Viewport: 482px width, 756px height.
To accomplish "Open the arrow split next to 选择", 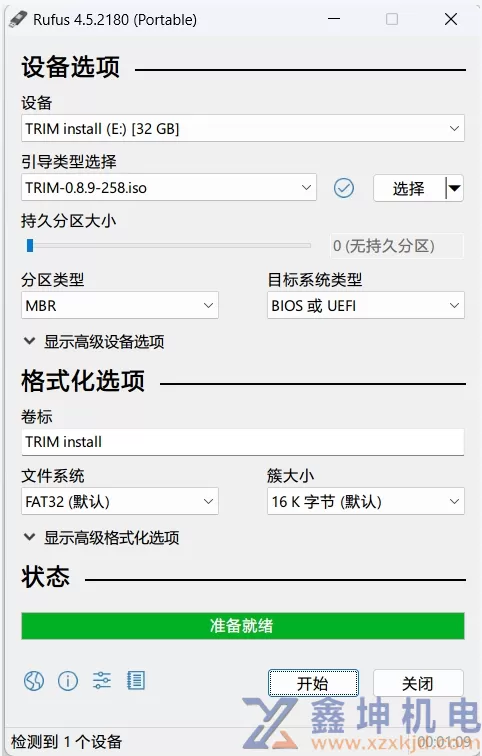I will pos(455,188).
